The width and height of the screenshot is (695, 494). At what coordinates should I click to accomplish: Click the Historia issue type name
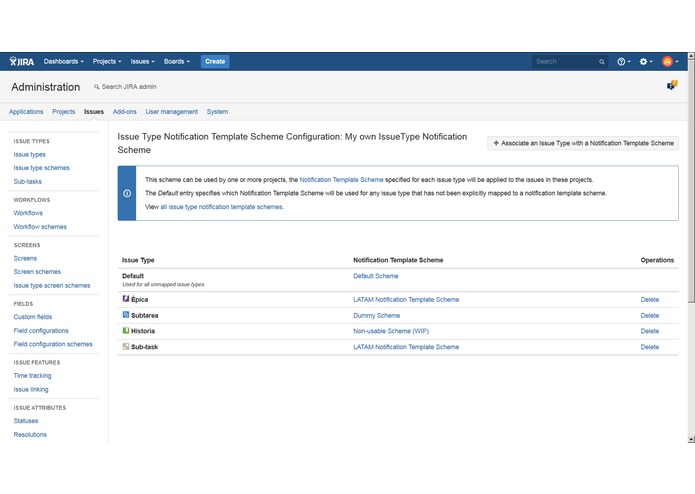tap(143, 331)
